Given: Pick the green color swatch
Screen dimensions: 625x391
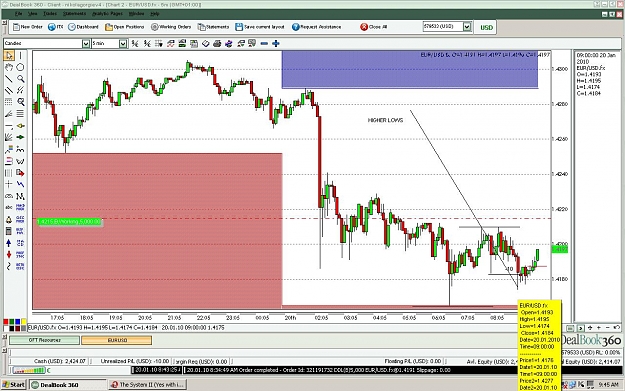Looking at the screenshot, I should pos(12,322).
